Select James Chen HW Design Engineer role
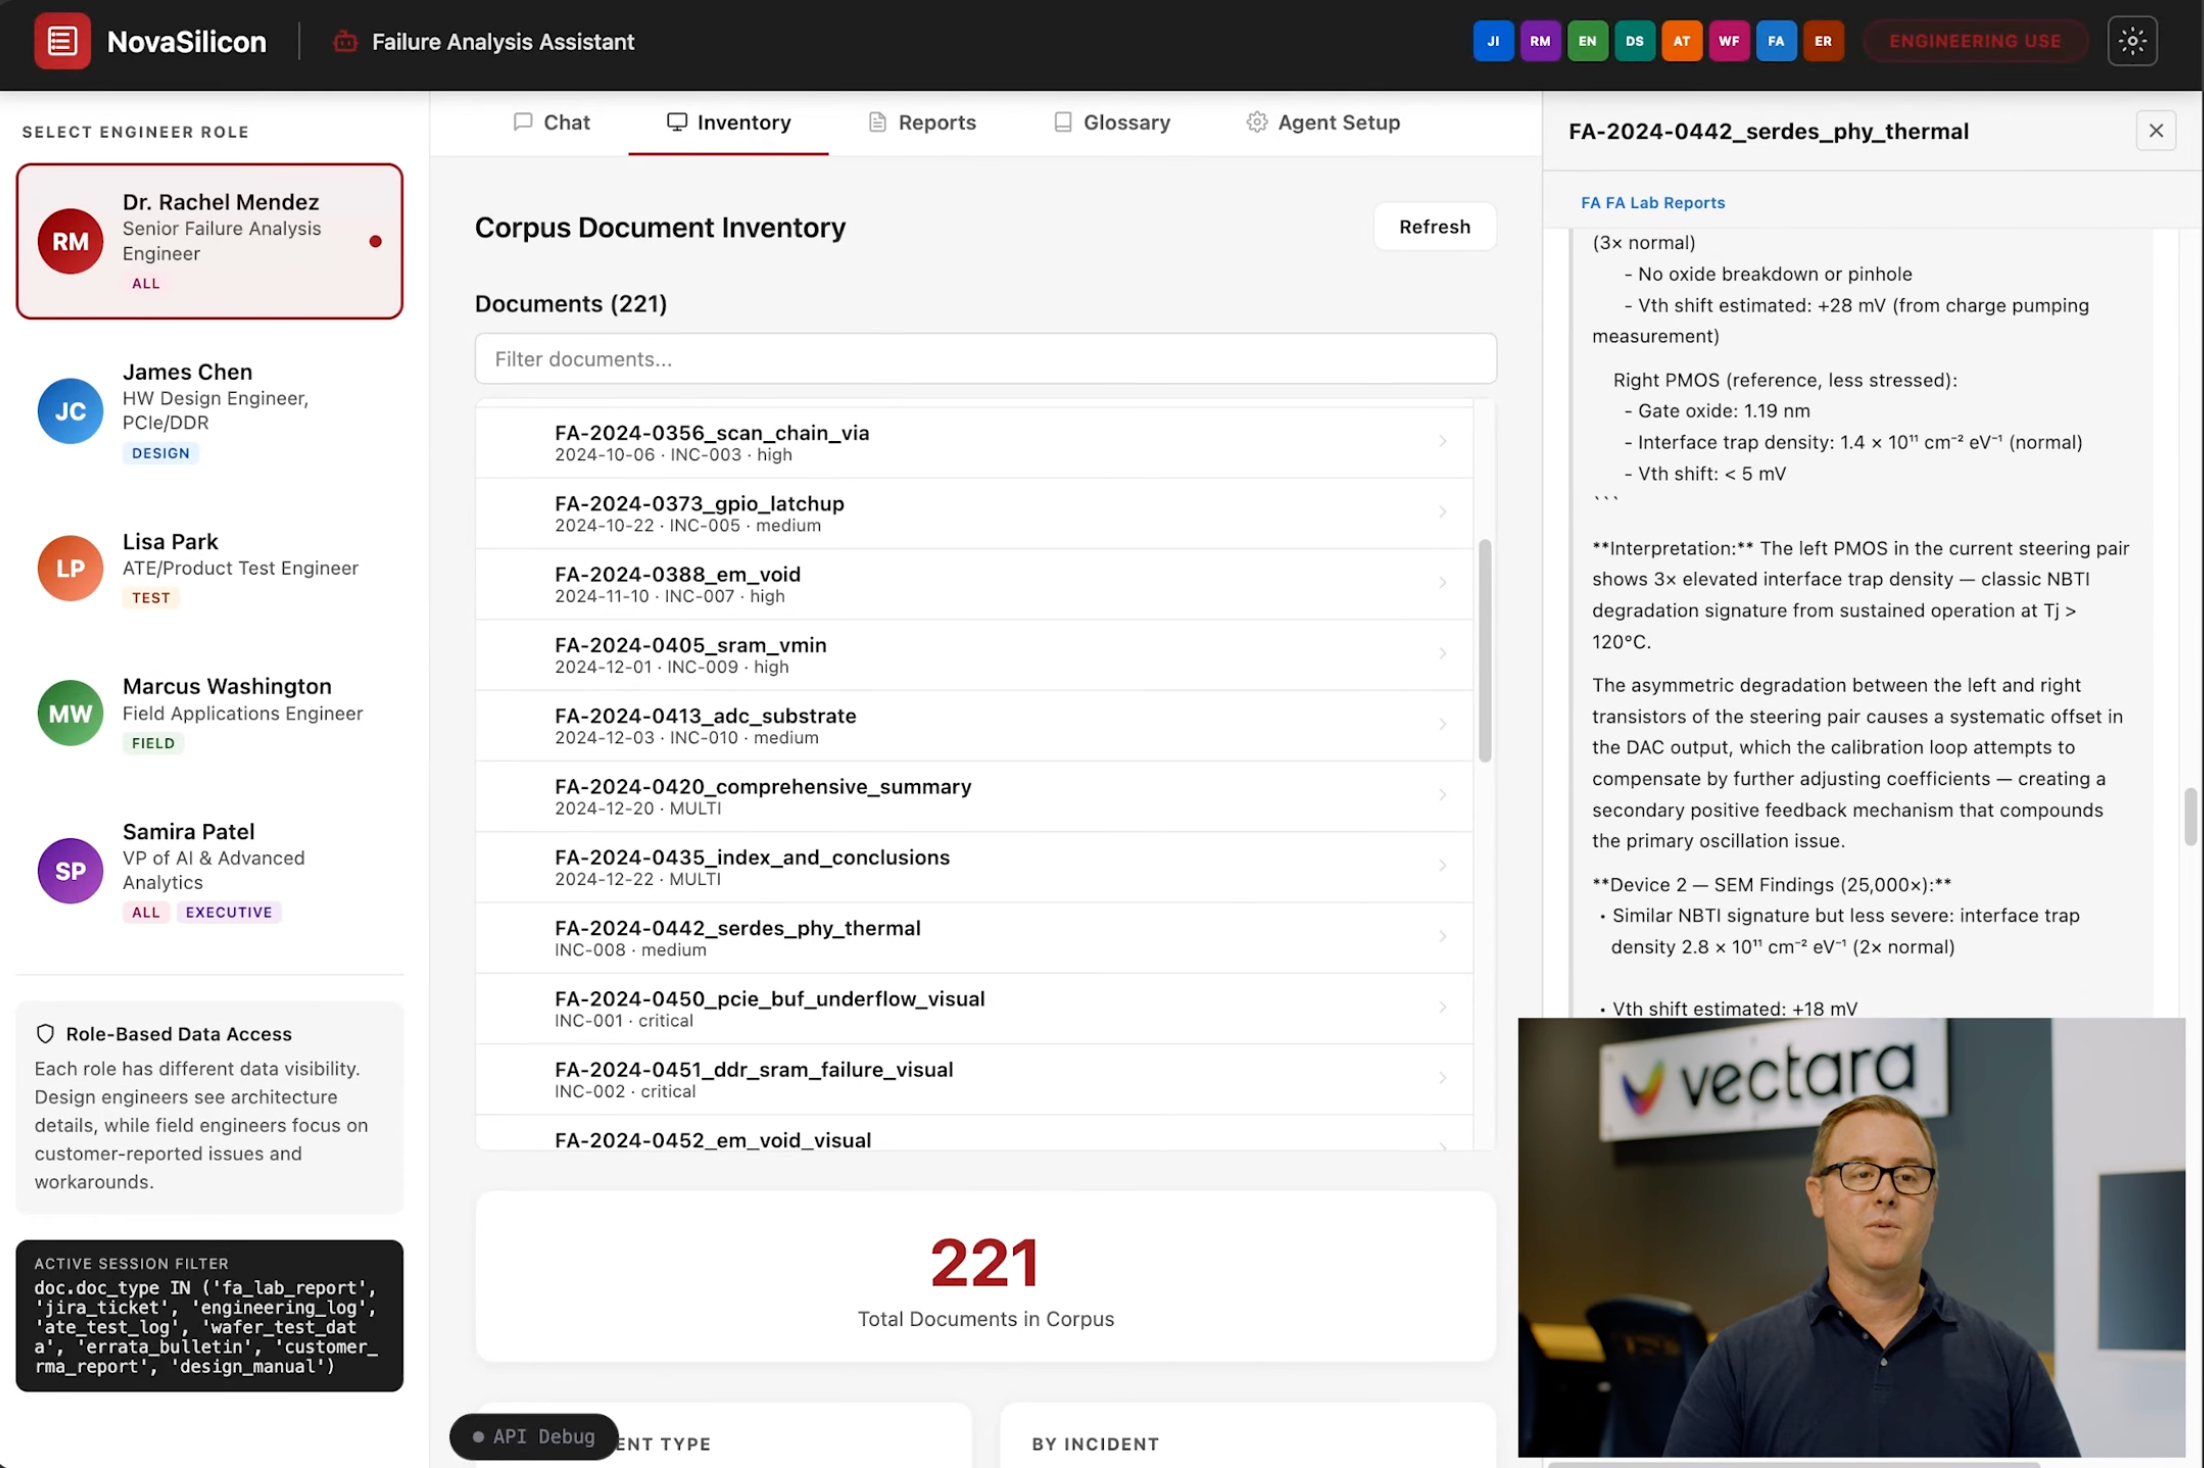Screen dimensions: 2204x1468 [209, 411]
